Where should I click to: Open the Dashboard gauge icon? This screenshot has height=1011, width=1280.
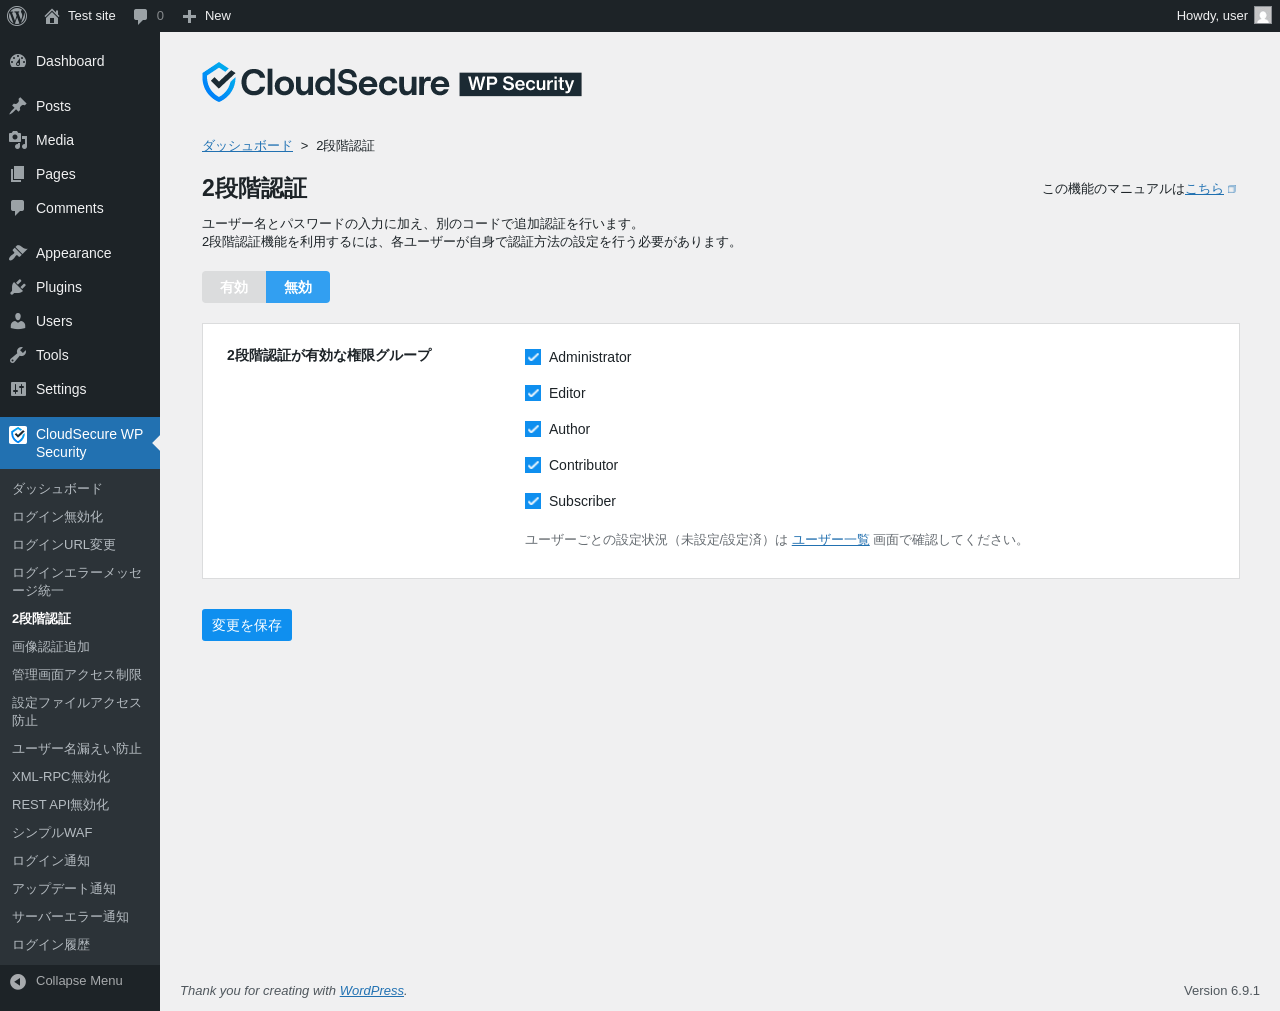18,61
